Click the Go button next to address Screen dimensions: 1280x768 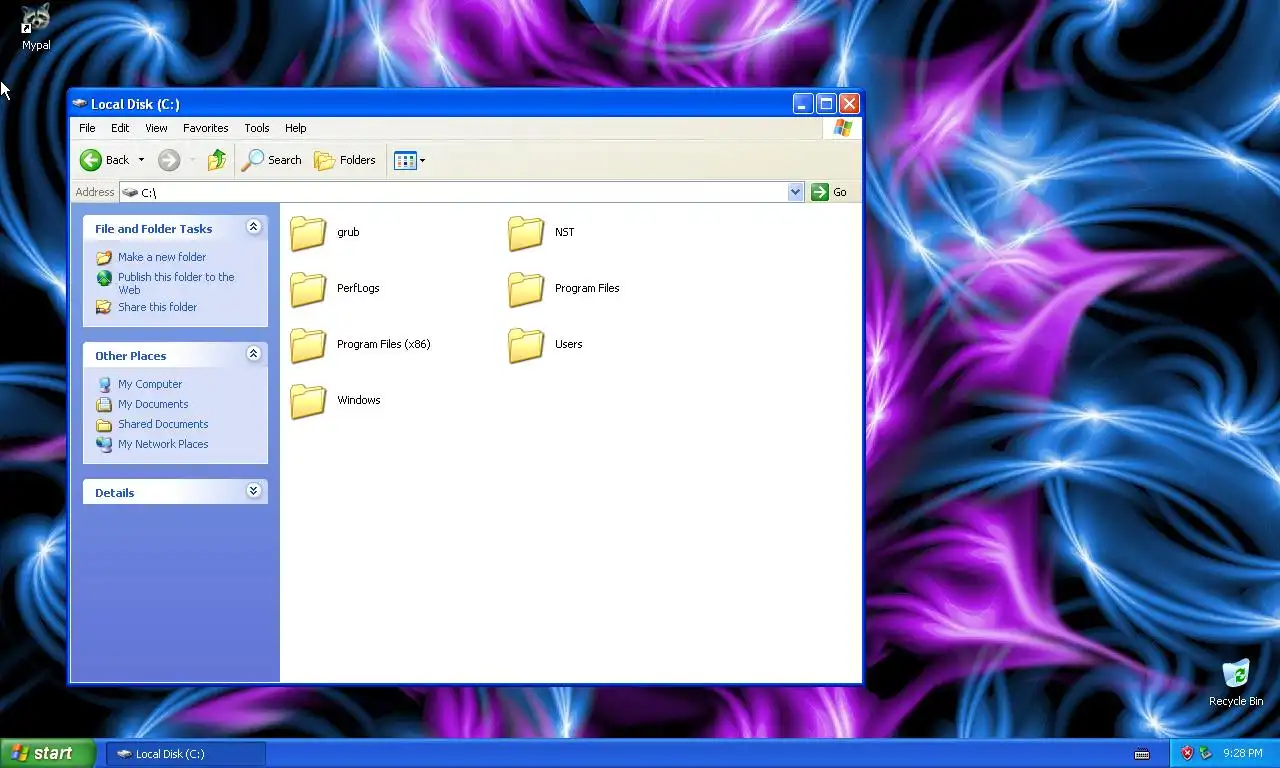(x=829, y=192)
